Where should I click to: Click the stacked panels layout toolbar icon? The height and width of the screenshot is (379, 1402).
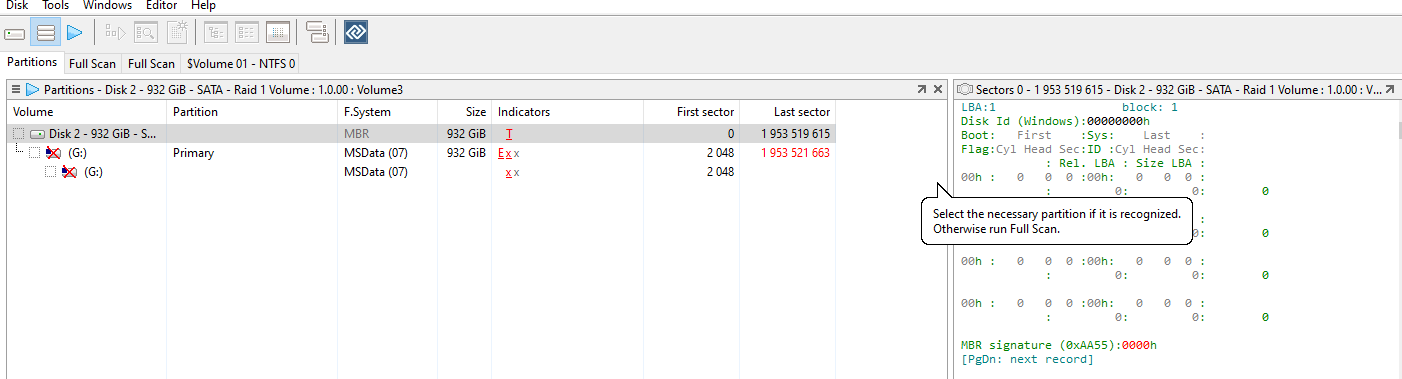318,33
